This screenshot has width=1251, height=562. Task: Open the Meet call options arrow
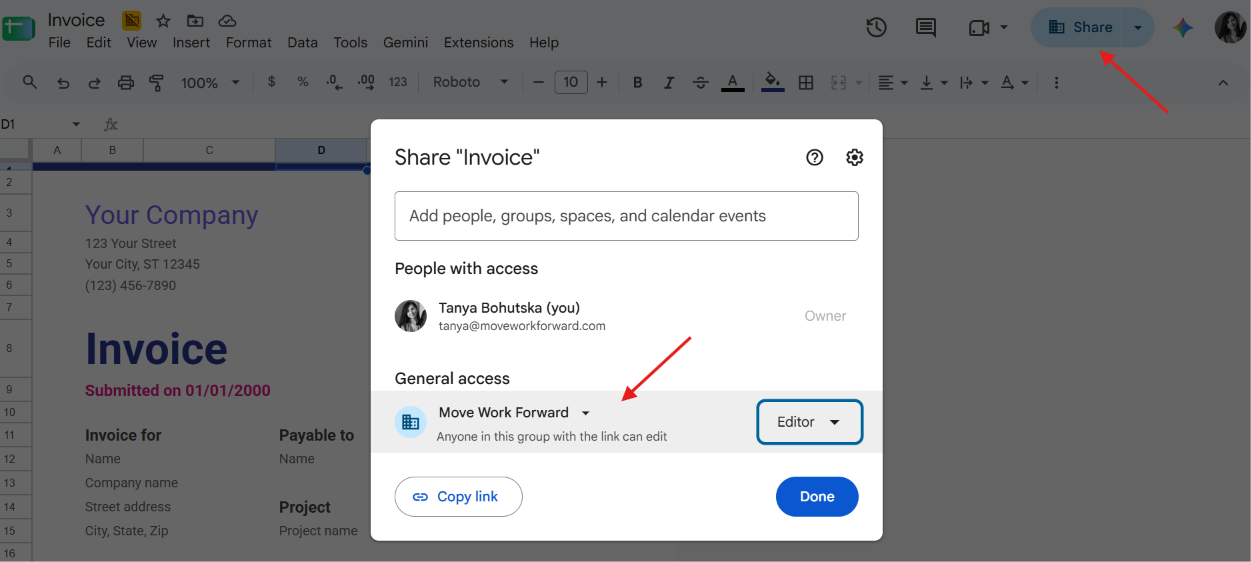(x=1004, y=28)
